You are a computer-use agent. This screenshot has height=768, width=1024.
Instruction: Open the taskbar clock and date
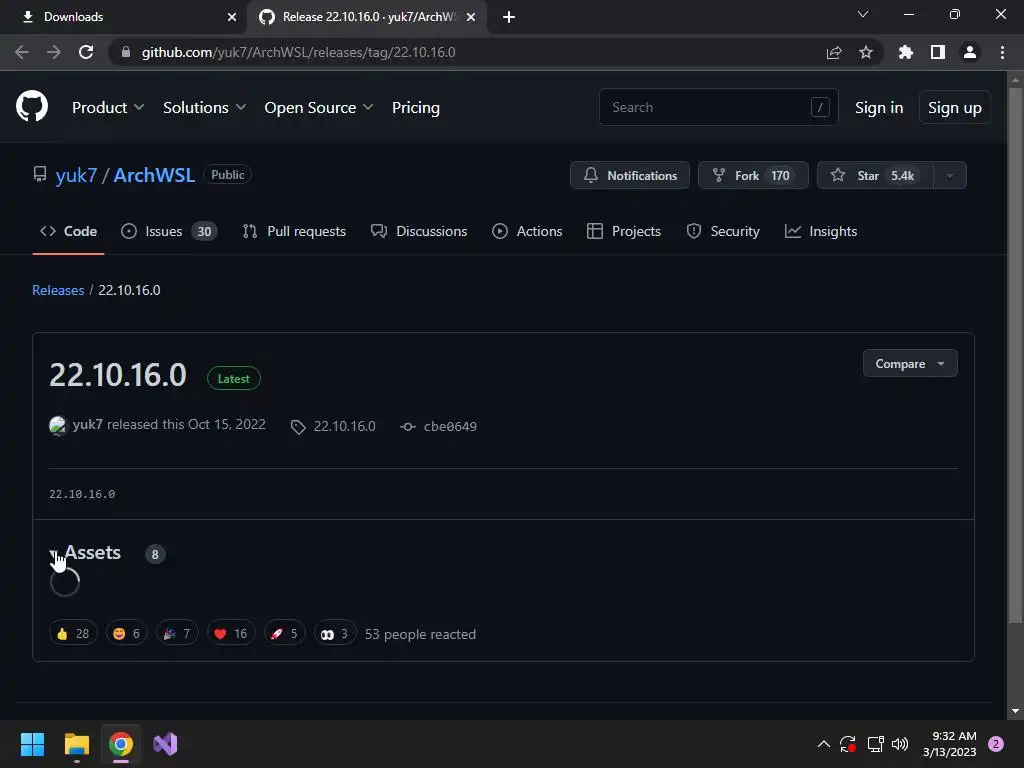[x=950, y=744]
